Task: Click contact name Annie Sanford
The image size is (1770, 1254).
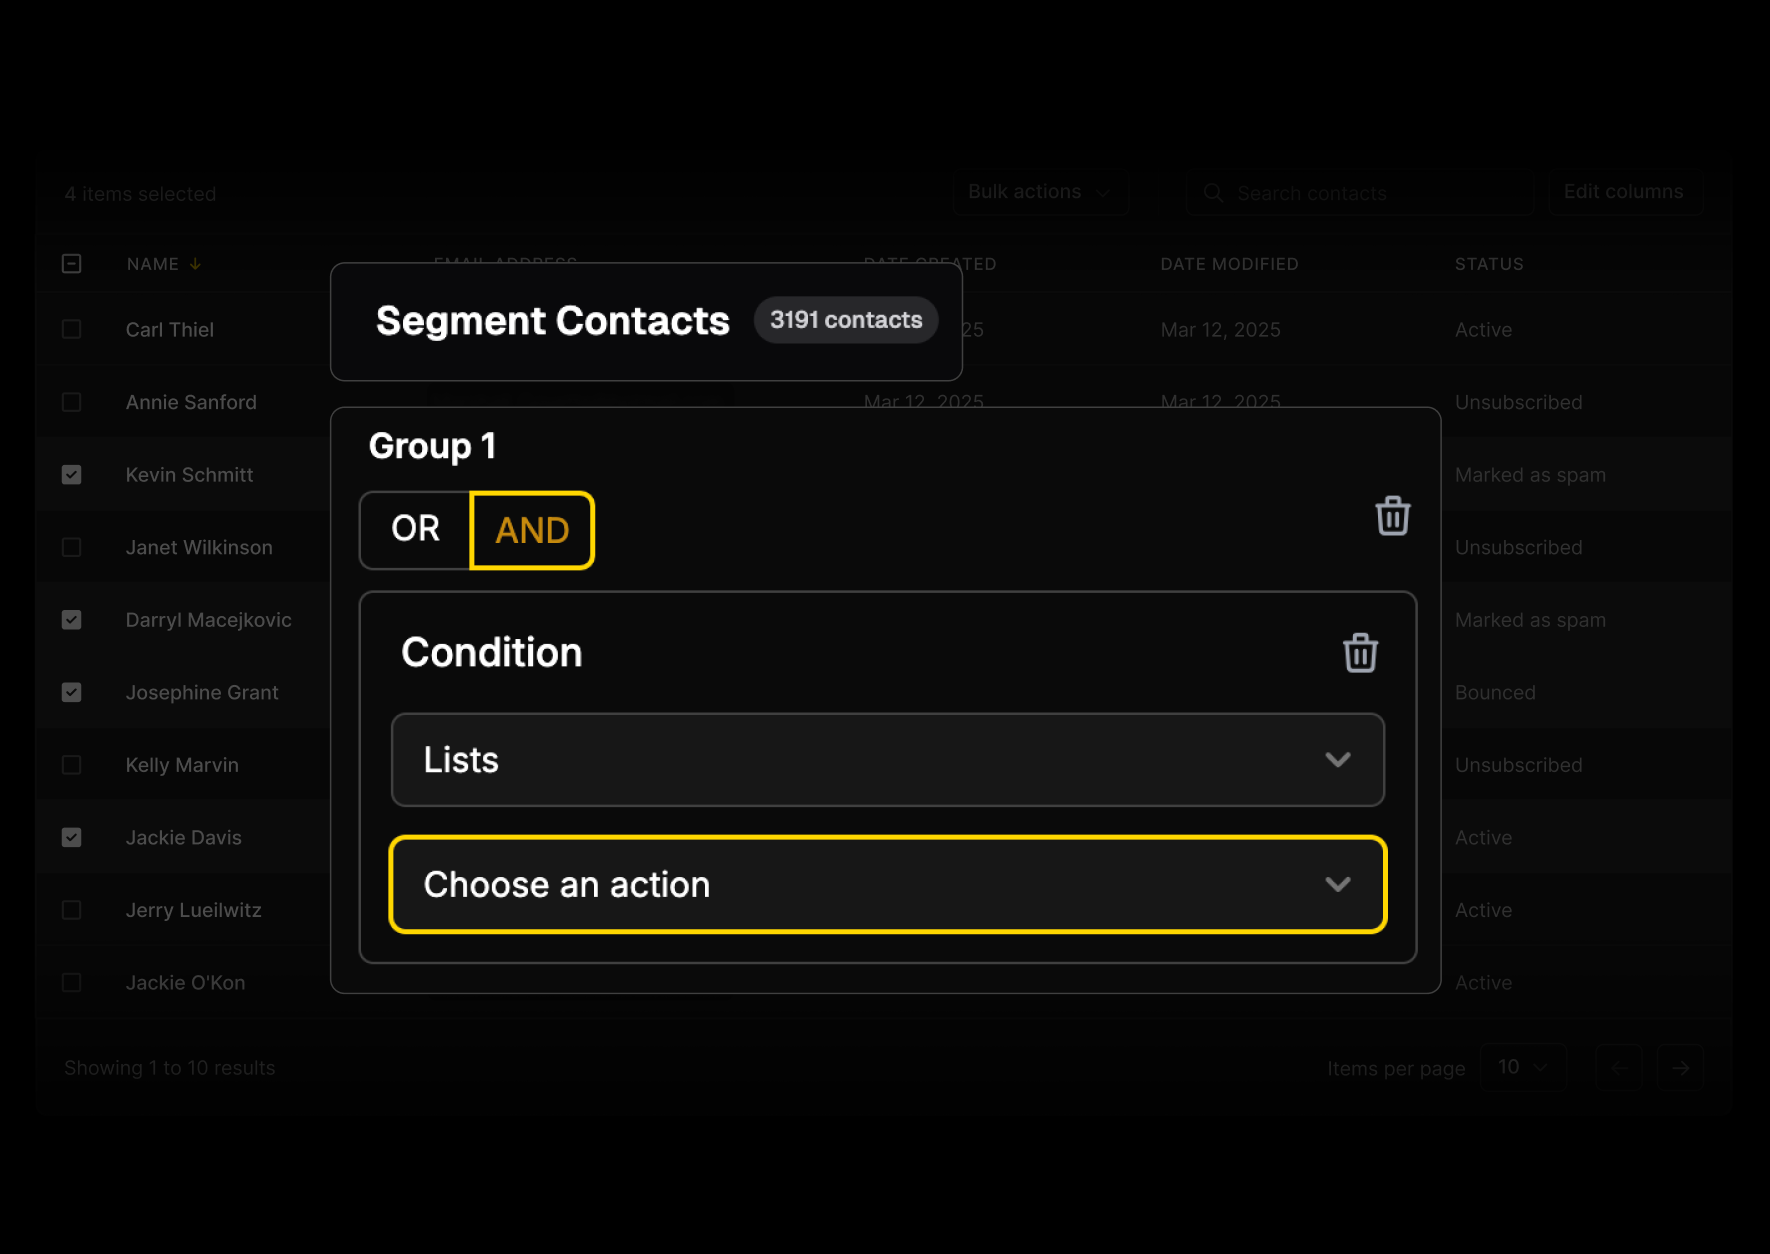Action: (191, 402)
